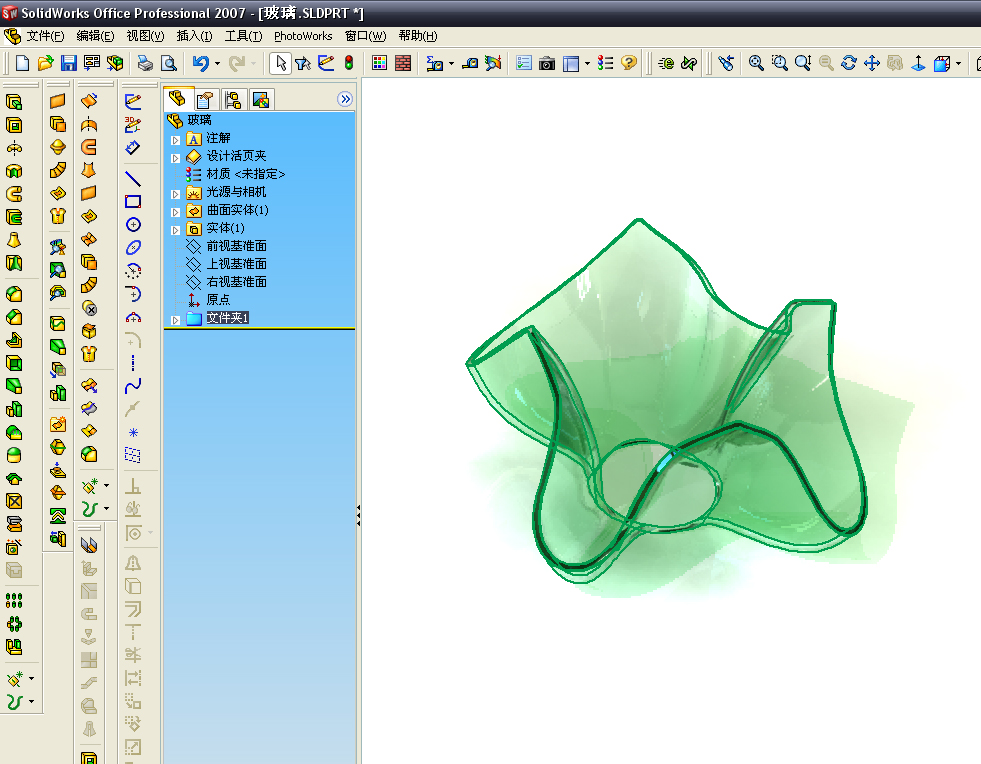The image size is (981, 764).
Task: Save the current part
Action: 68,63
